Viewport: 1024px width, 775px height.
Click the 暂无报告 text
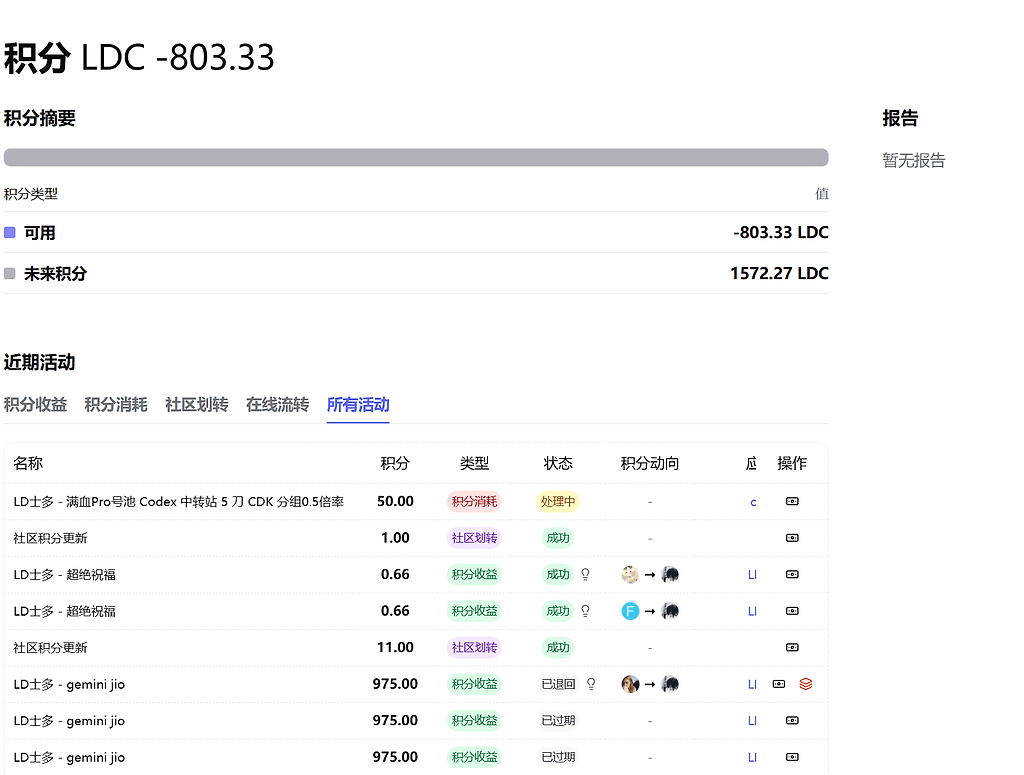tap(914, 161)
